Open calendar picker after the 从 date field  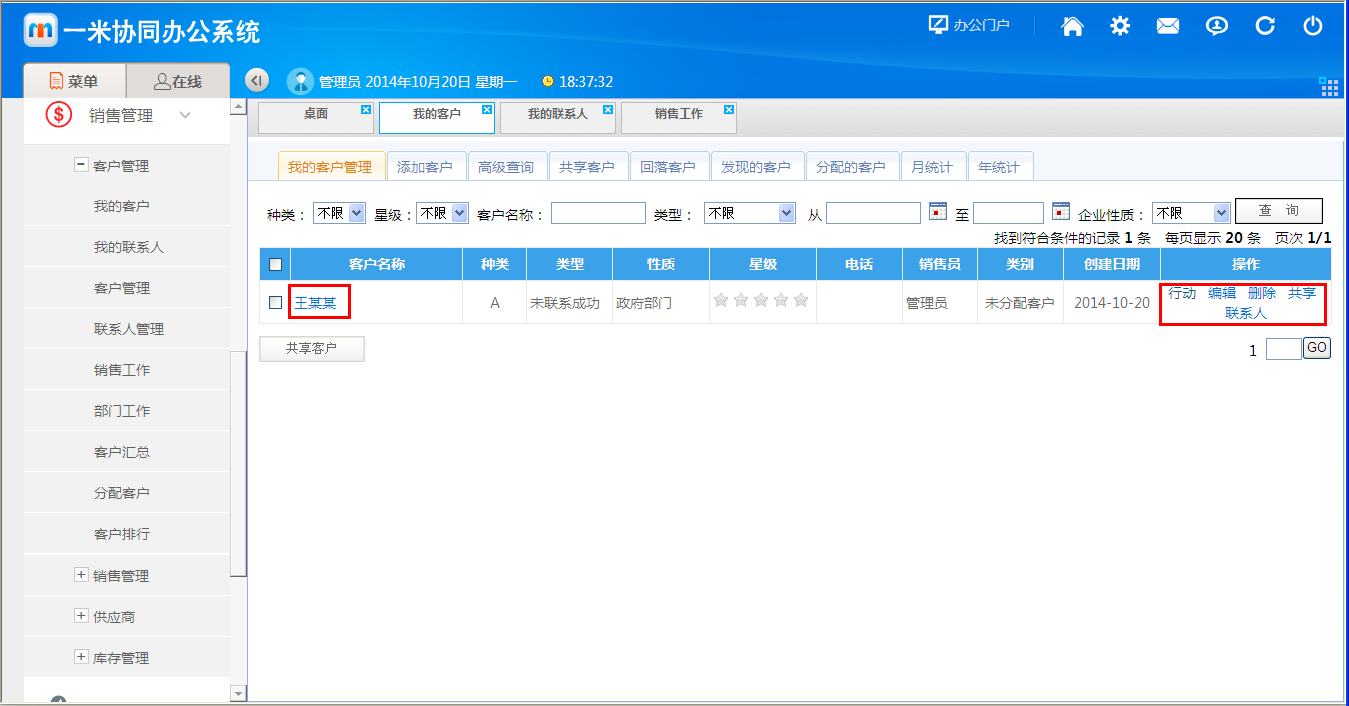(x=938, y=211)
